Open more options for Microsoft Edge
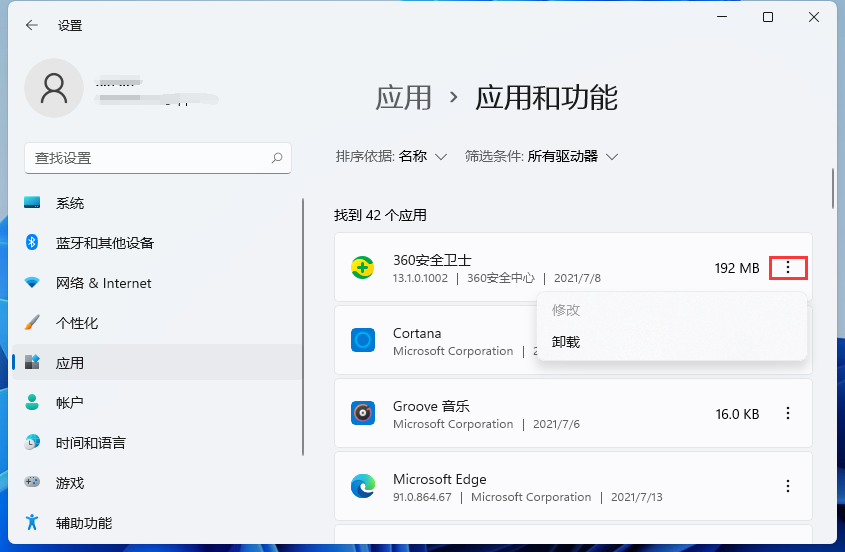Screen dimensions: 845x552 [x=788, y=486]
